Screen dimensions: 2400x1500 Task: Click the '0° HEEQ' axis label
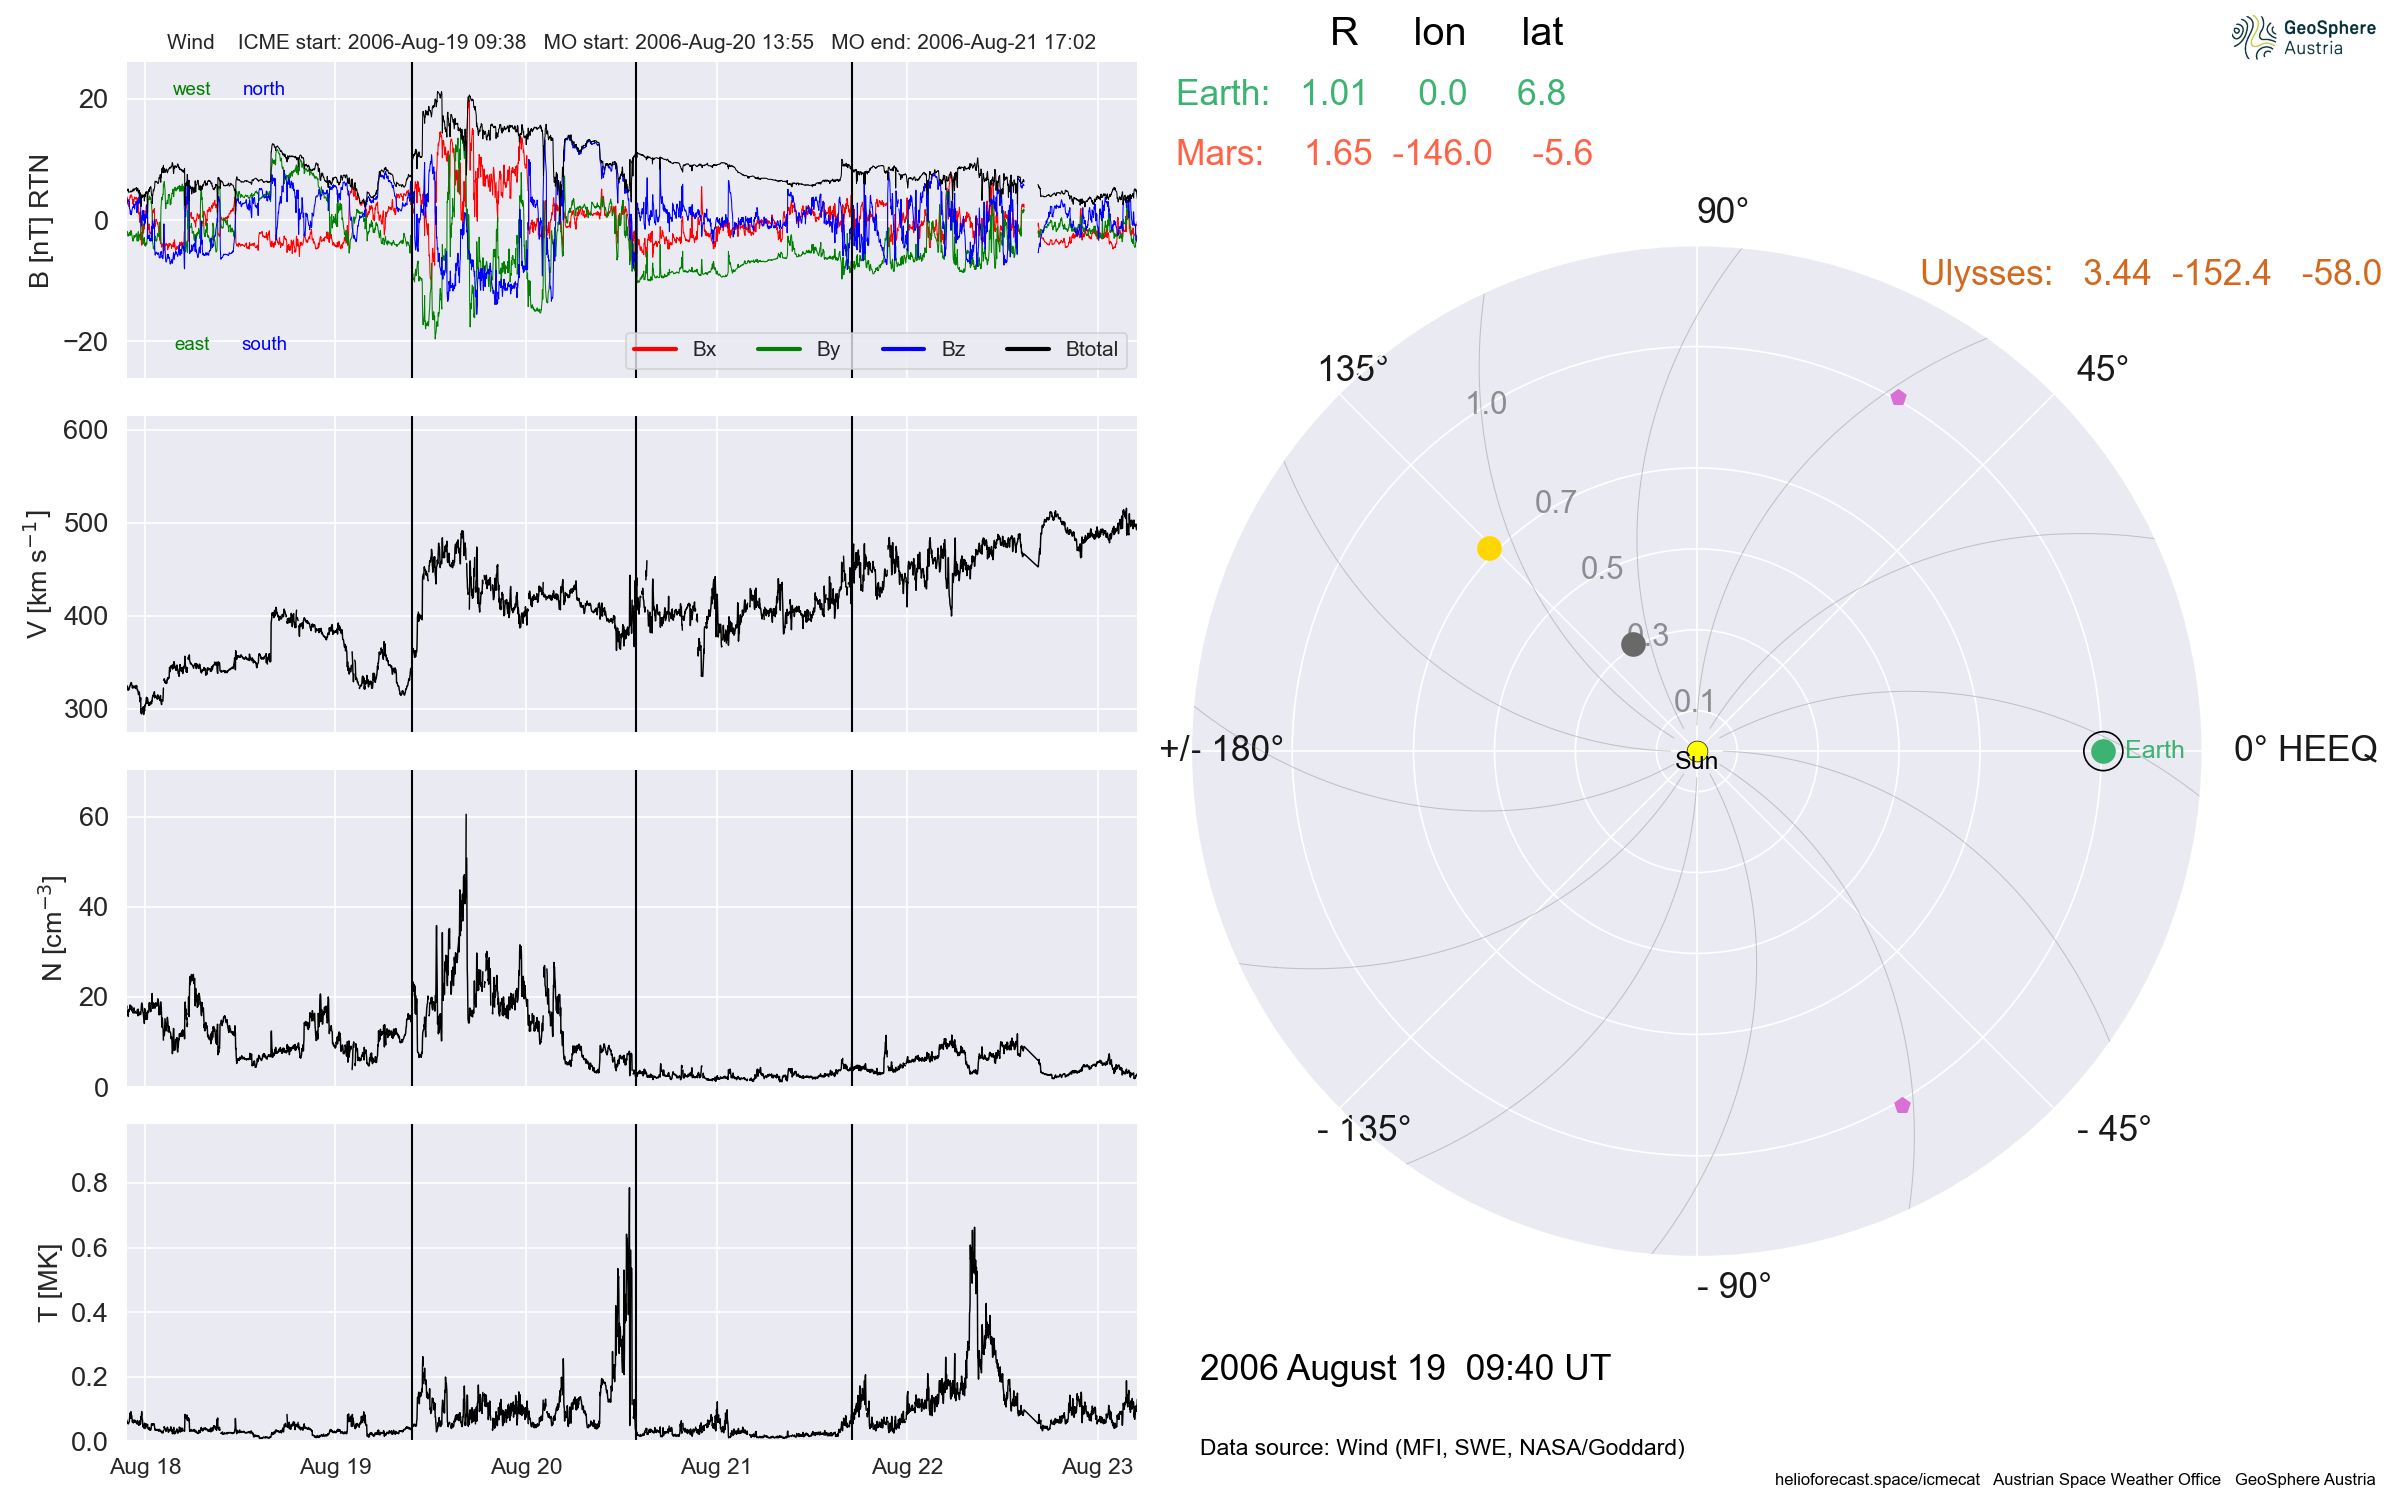[2305, 749]
